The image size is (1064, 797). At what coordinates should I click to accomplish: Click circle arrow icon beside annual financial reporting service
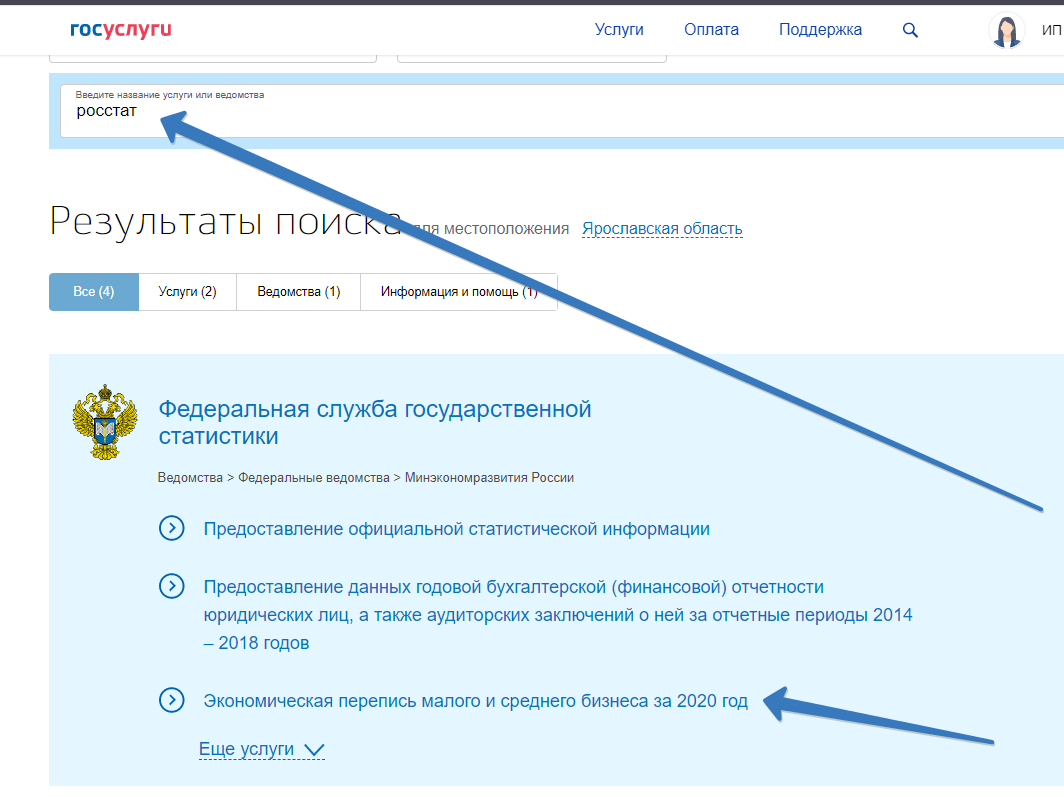coord(172,586)
